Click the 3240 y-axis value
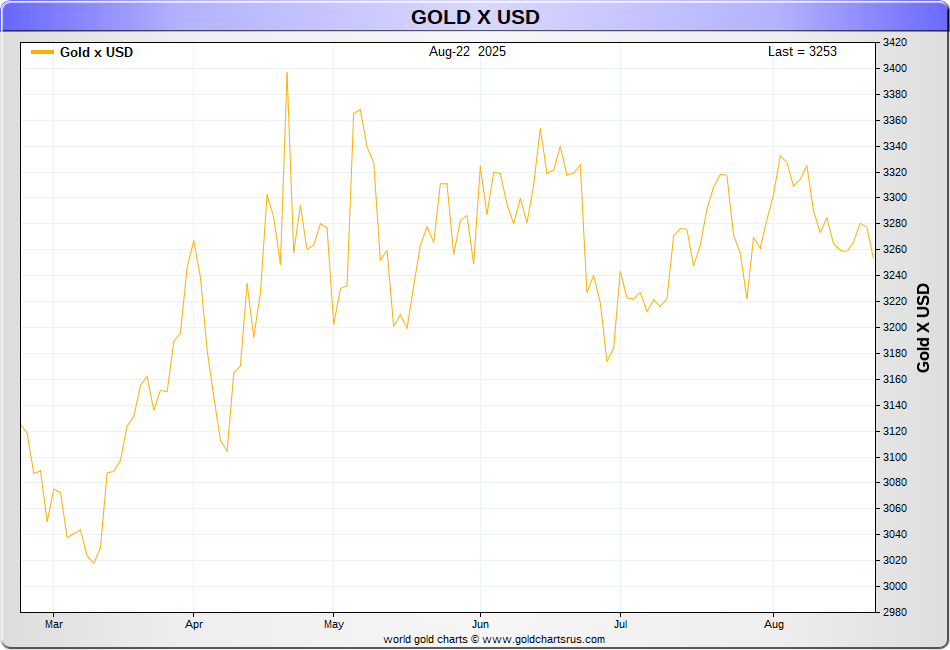 click(x=894, y=276)
